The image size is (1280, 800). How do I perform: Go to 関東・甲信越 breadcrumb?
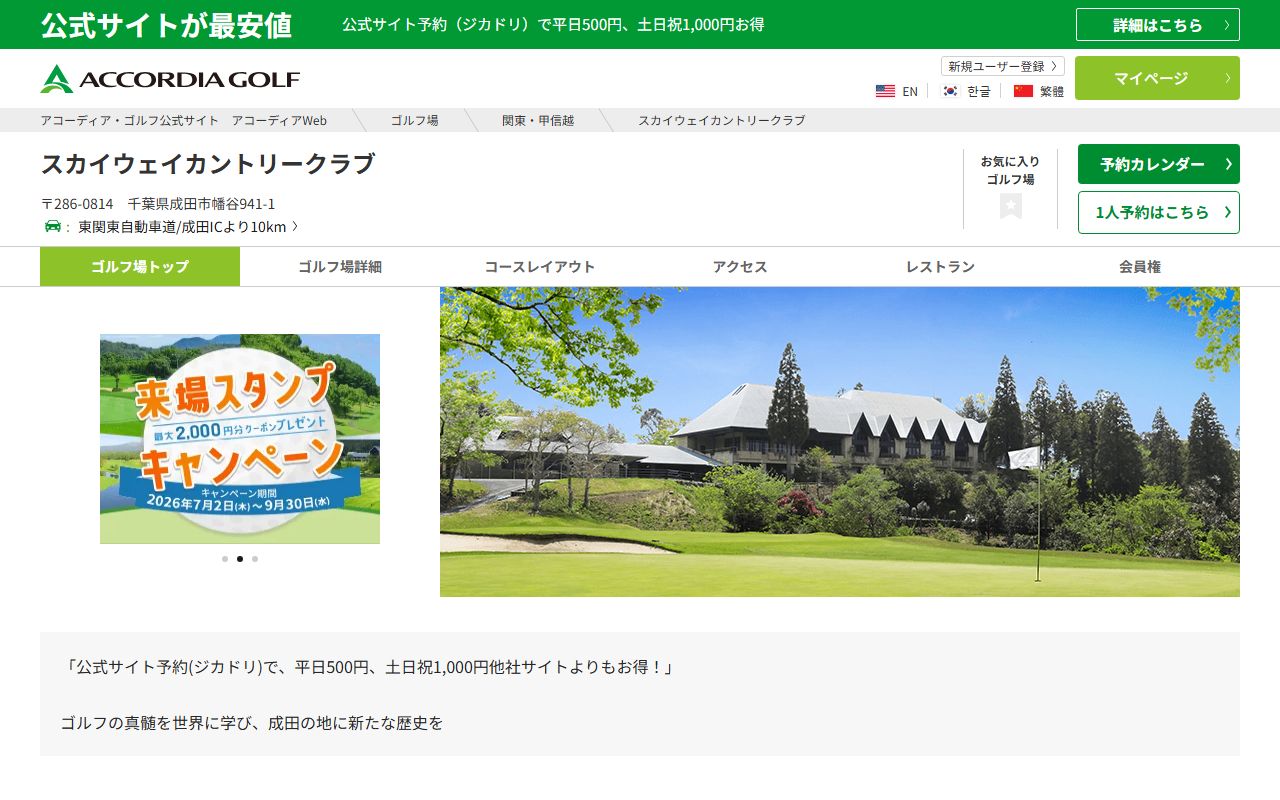pos(538,120)
